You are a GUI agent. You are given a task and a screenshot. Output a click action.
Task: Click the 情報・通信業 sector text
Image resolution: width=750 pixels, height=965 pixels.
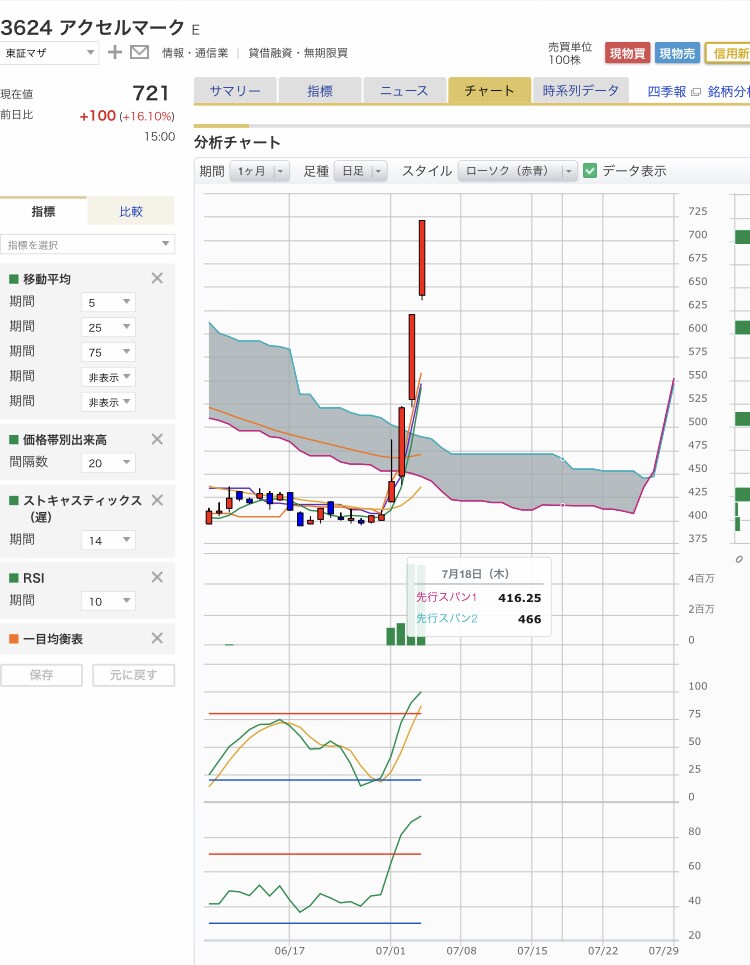[x=195, y=53]
